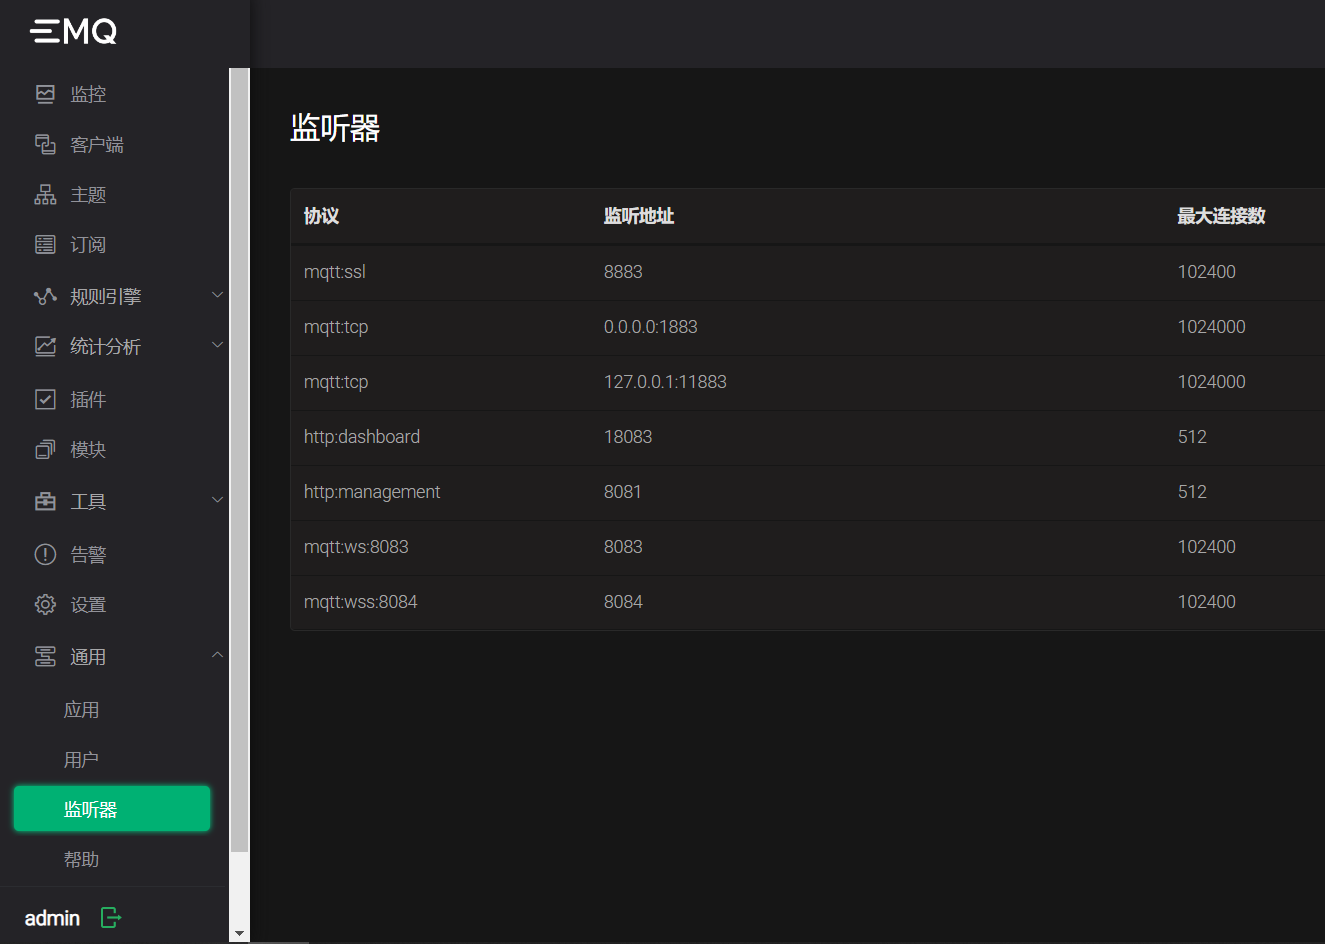Click the EMQ logo

point(73,32)
